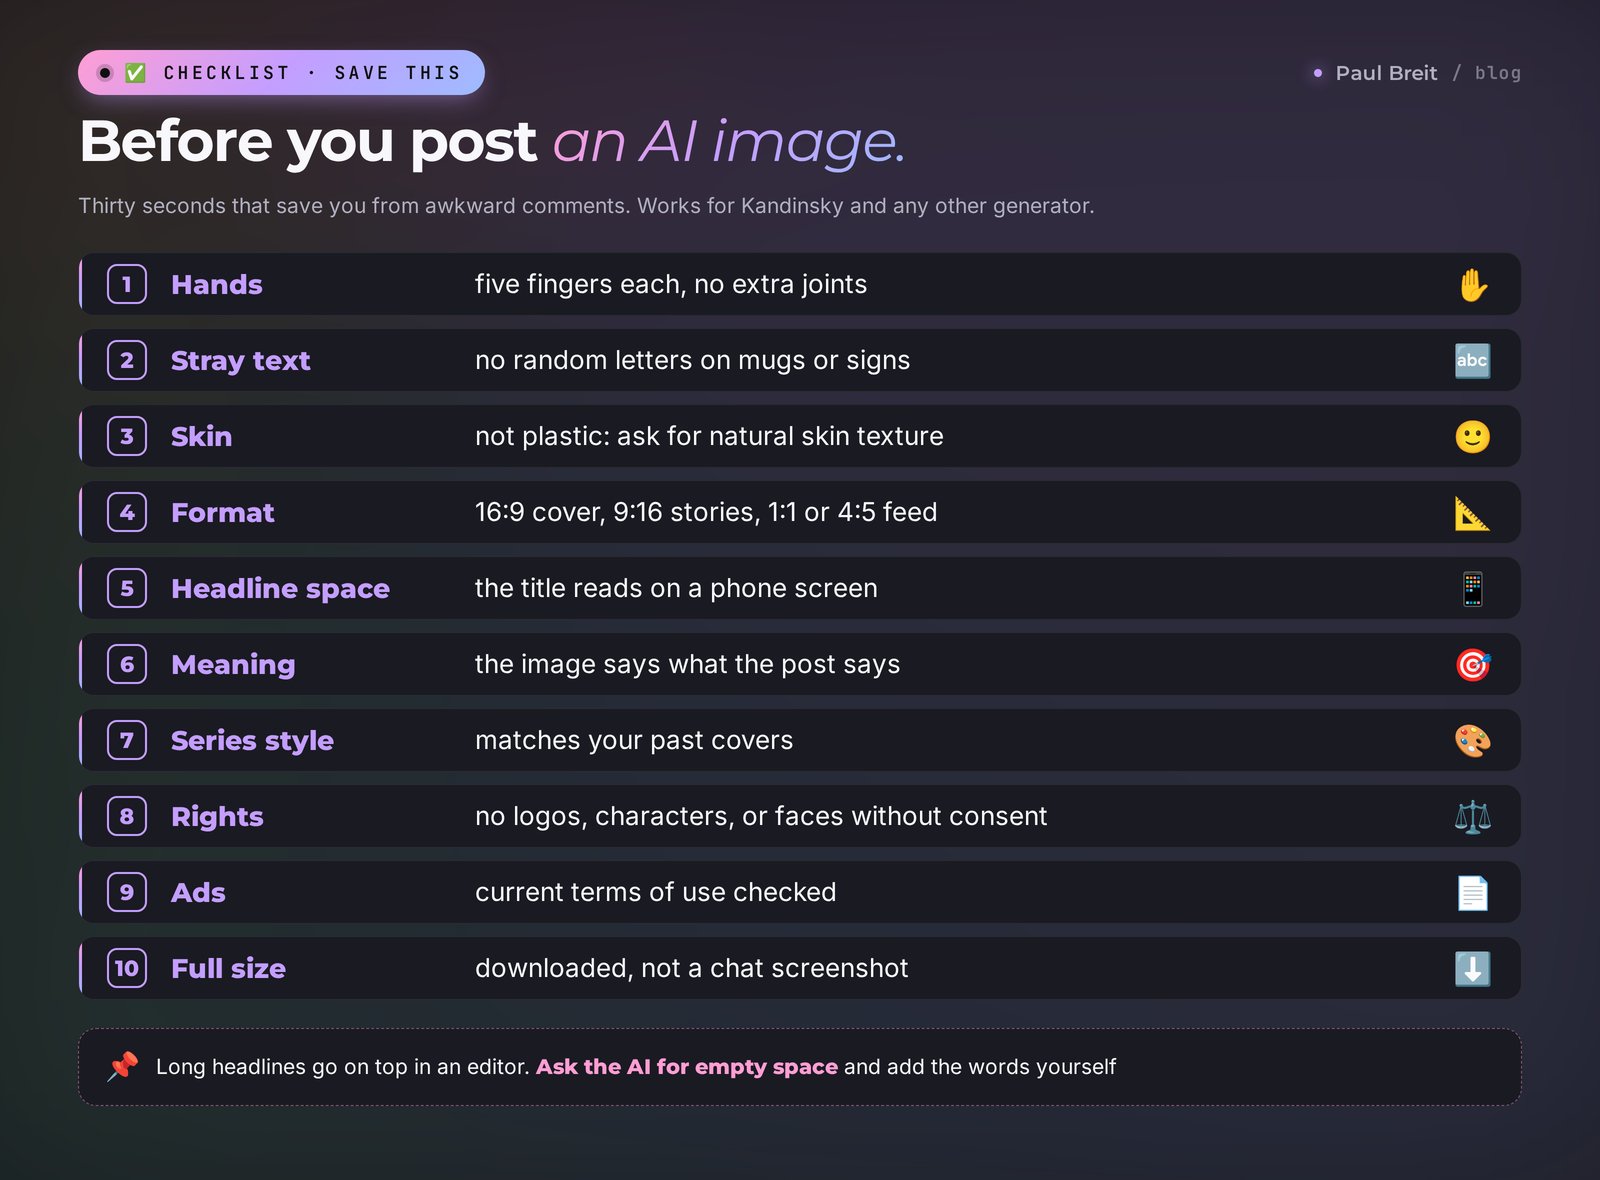The width and height of the screenshot is (1600, 1180).
Task: Click the number 9 badge beside Ads
Action: coord(127,892)
